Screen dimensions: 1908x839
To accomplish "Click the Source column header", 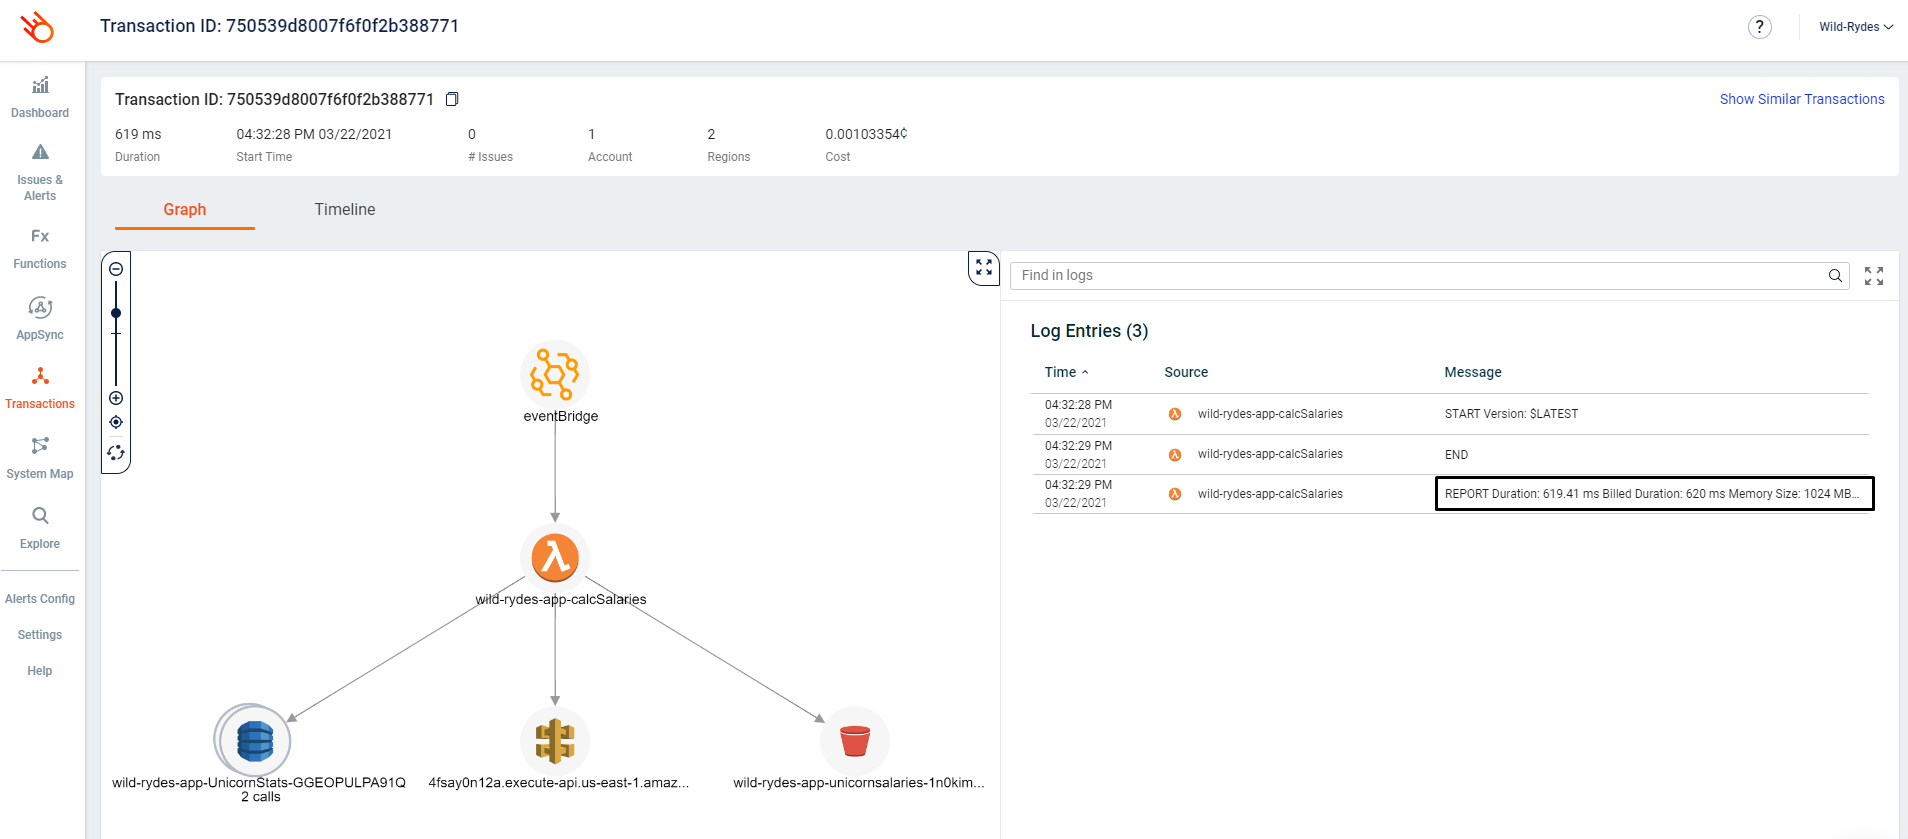I will click(1186, 372).
